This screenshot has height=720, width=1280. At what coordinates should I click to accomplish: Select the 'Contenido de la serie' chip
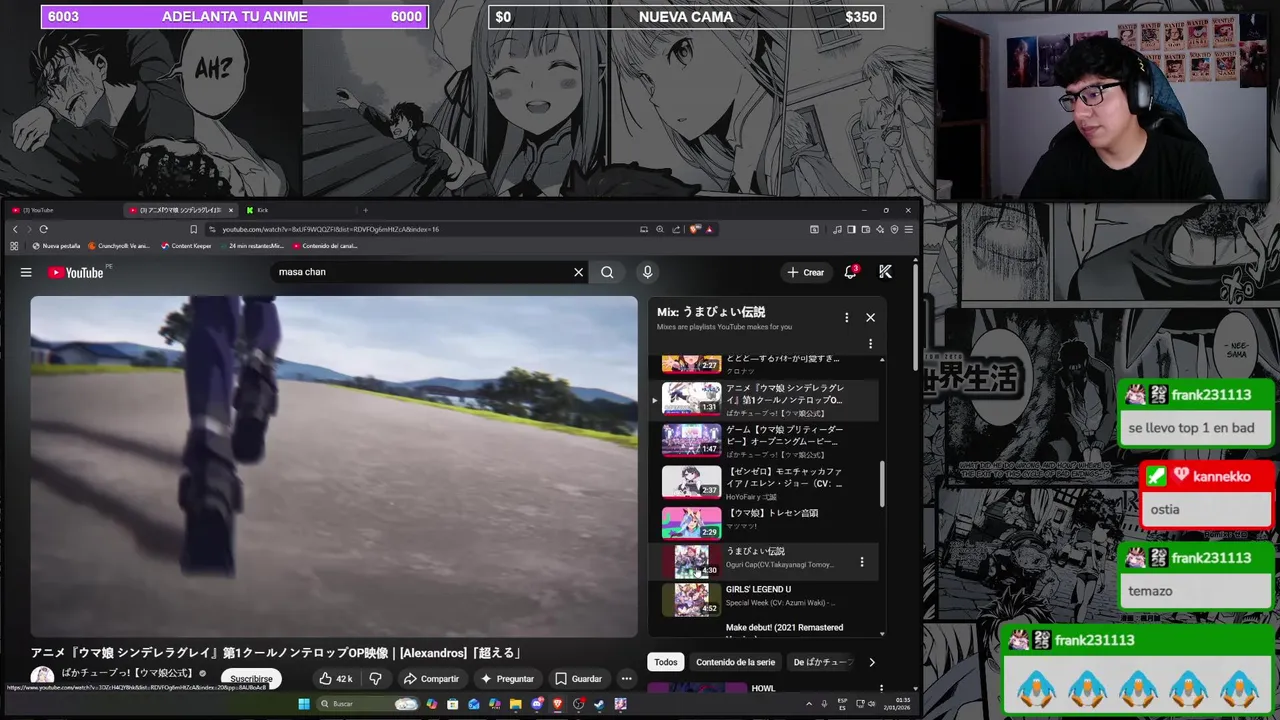[735, 662]
